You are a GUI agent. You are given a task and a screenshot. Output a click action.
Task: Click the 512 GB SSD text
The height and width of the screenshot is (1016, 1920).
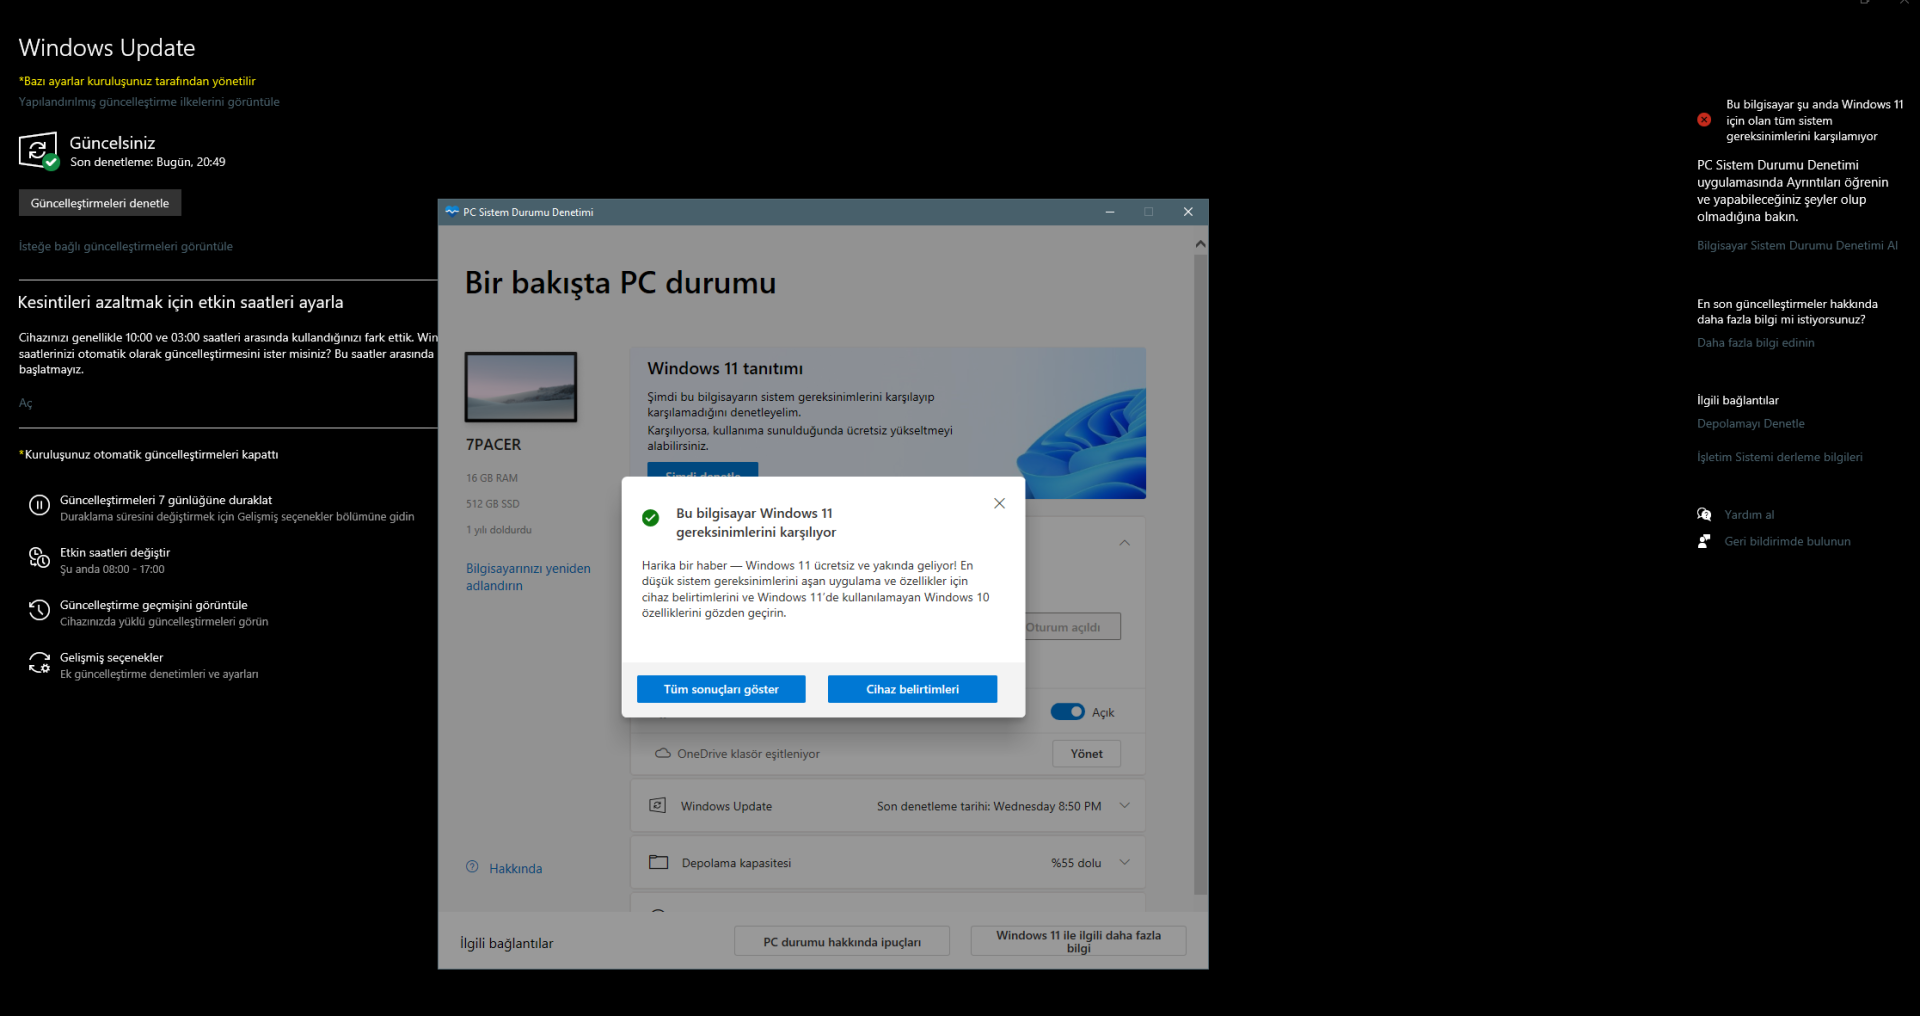click(493, 504)
